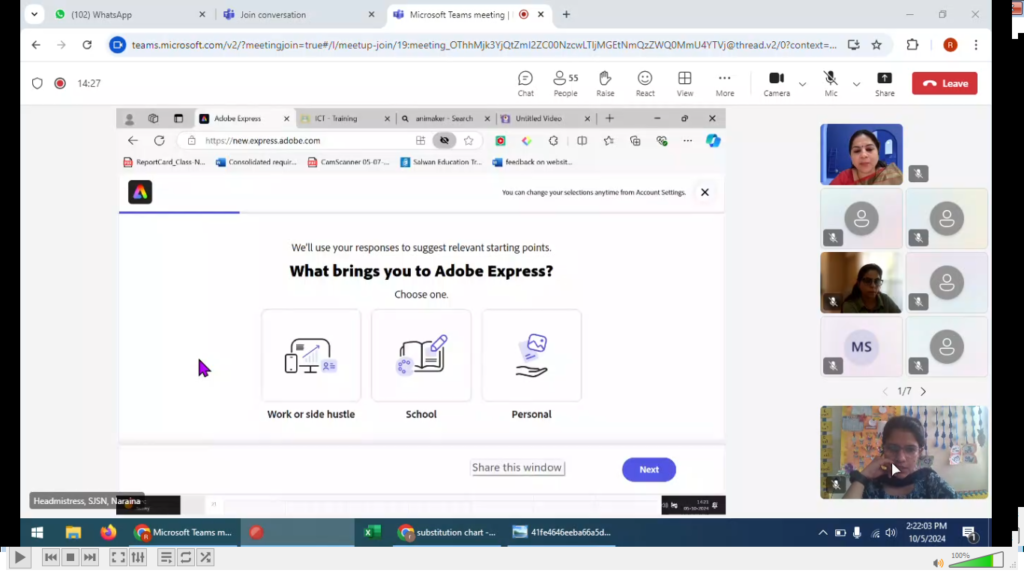Open Chrome's three-dot menu
This screenshot has height=576, width=1024.
pos(976,45)
